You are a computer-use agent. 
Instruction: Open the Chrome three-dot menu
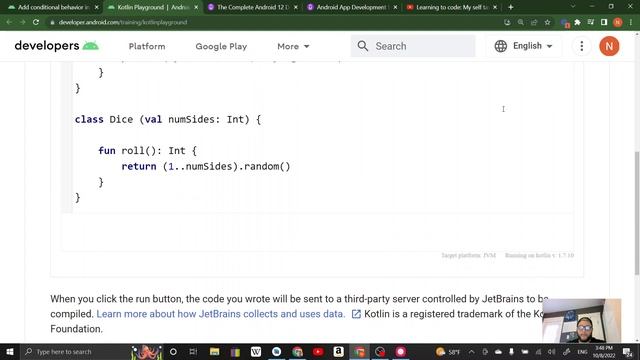click(631, 22)
